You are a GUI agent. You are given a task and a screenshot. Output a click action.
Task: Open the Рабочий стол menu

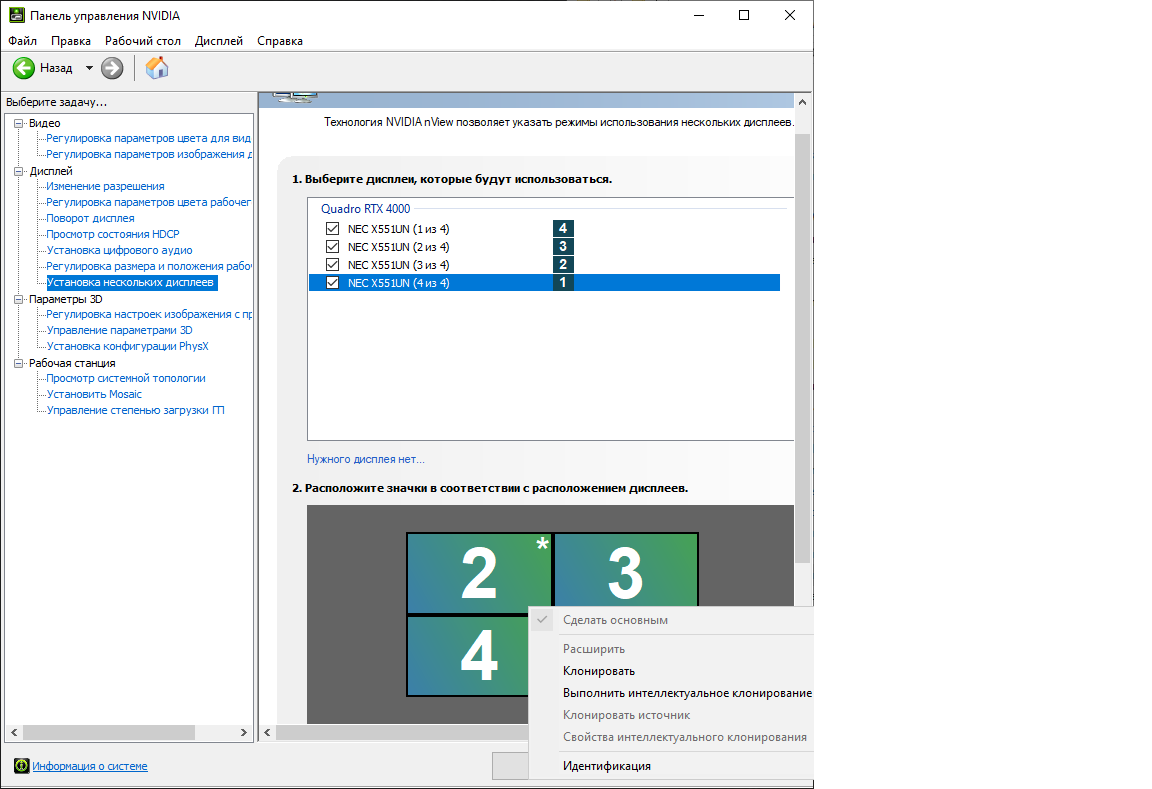point(143,41)
